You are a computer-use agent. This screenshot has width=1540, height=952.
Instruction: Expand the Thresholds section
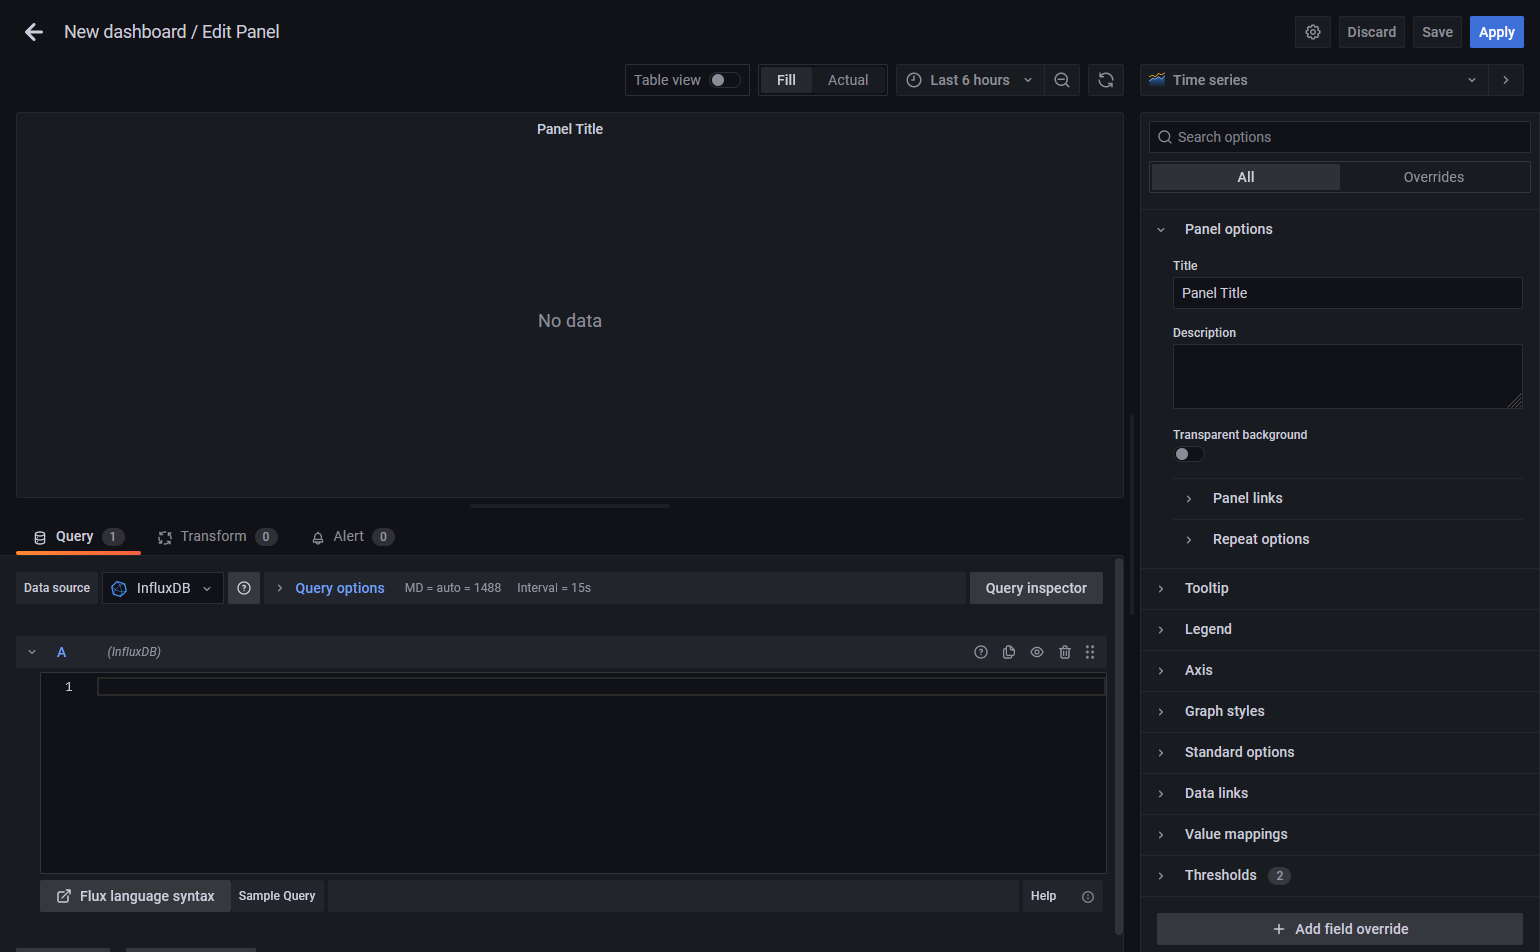[1222, 875]
